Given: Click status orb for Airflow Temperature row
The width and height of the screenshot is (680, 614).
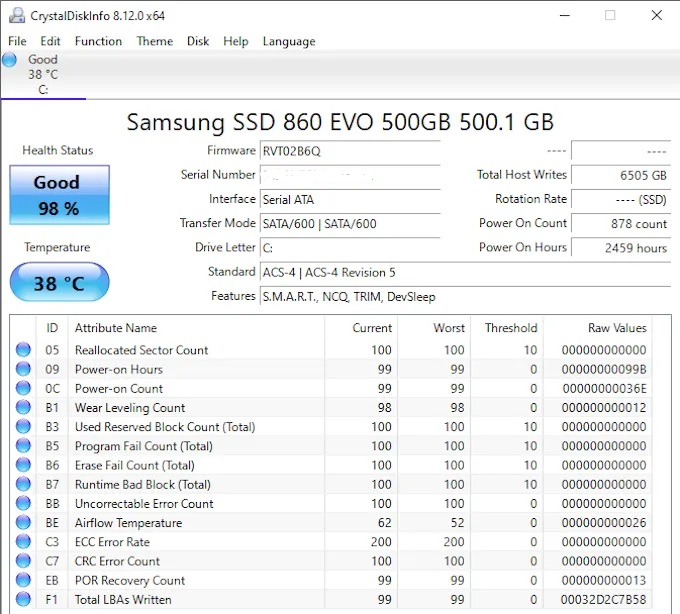Looking at the screenshot, I should pos(23,523).
